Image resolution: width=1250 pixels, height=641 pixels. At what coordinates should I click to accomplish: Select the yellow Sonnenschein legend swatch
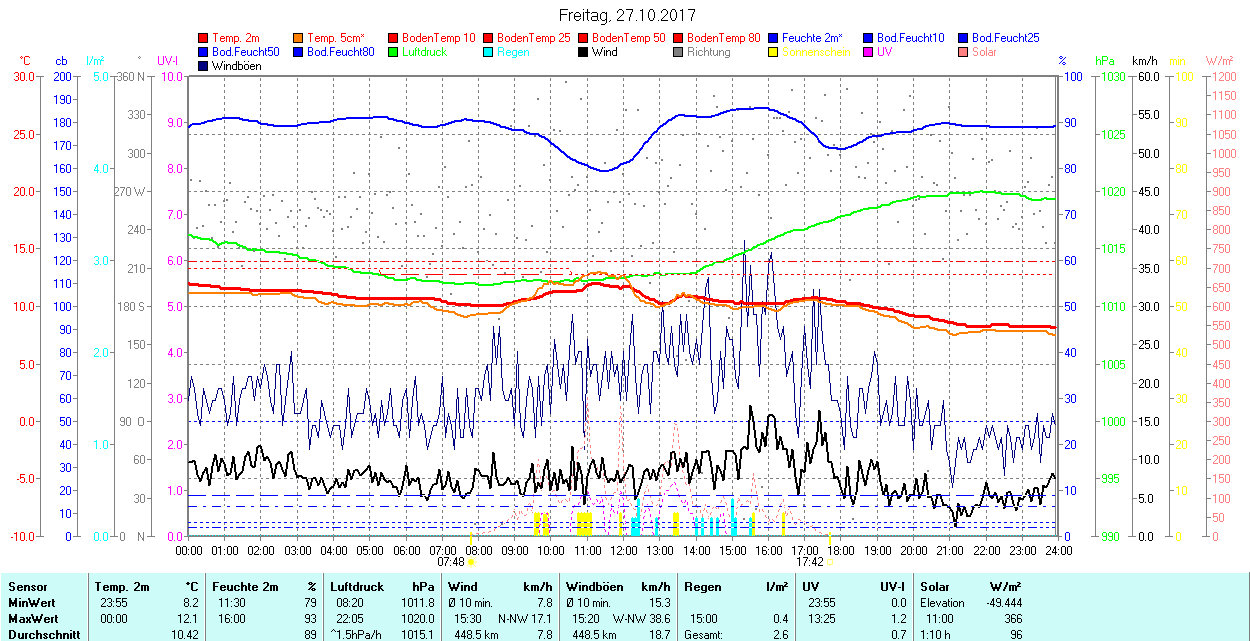[774, 52]
